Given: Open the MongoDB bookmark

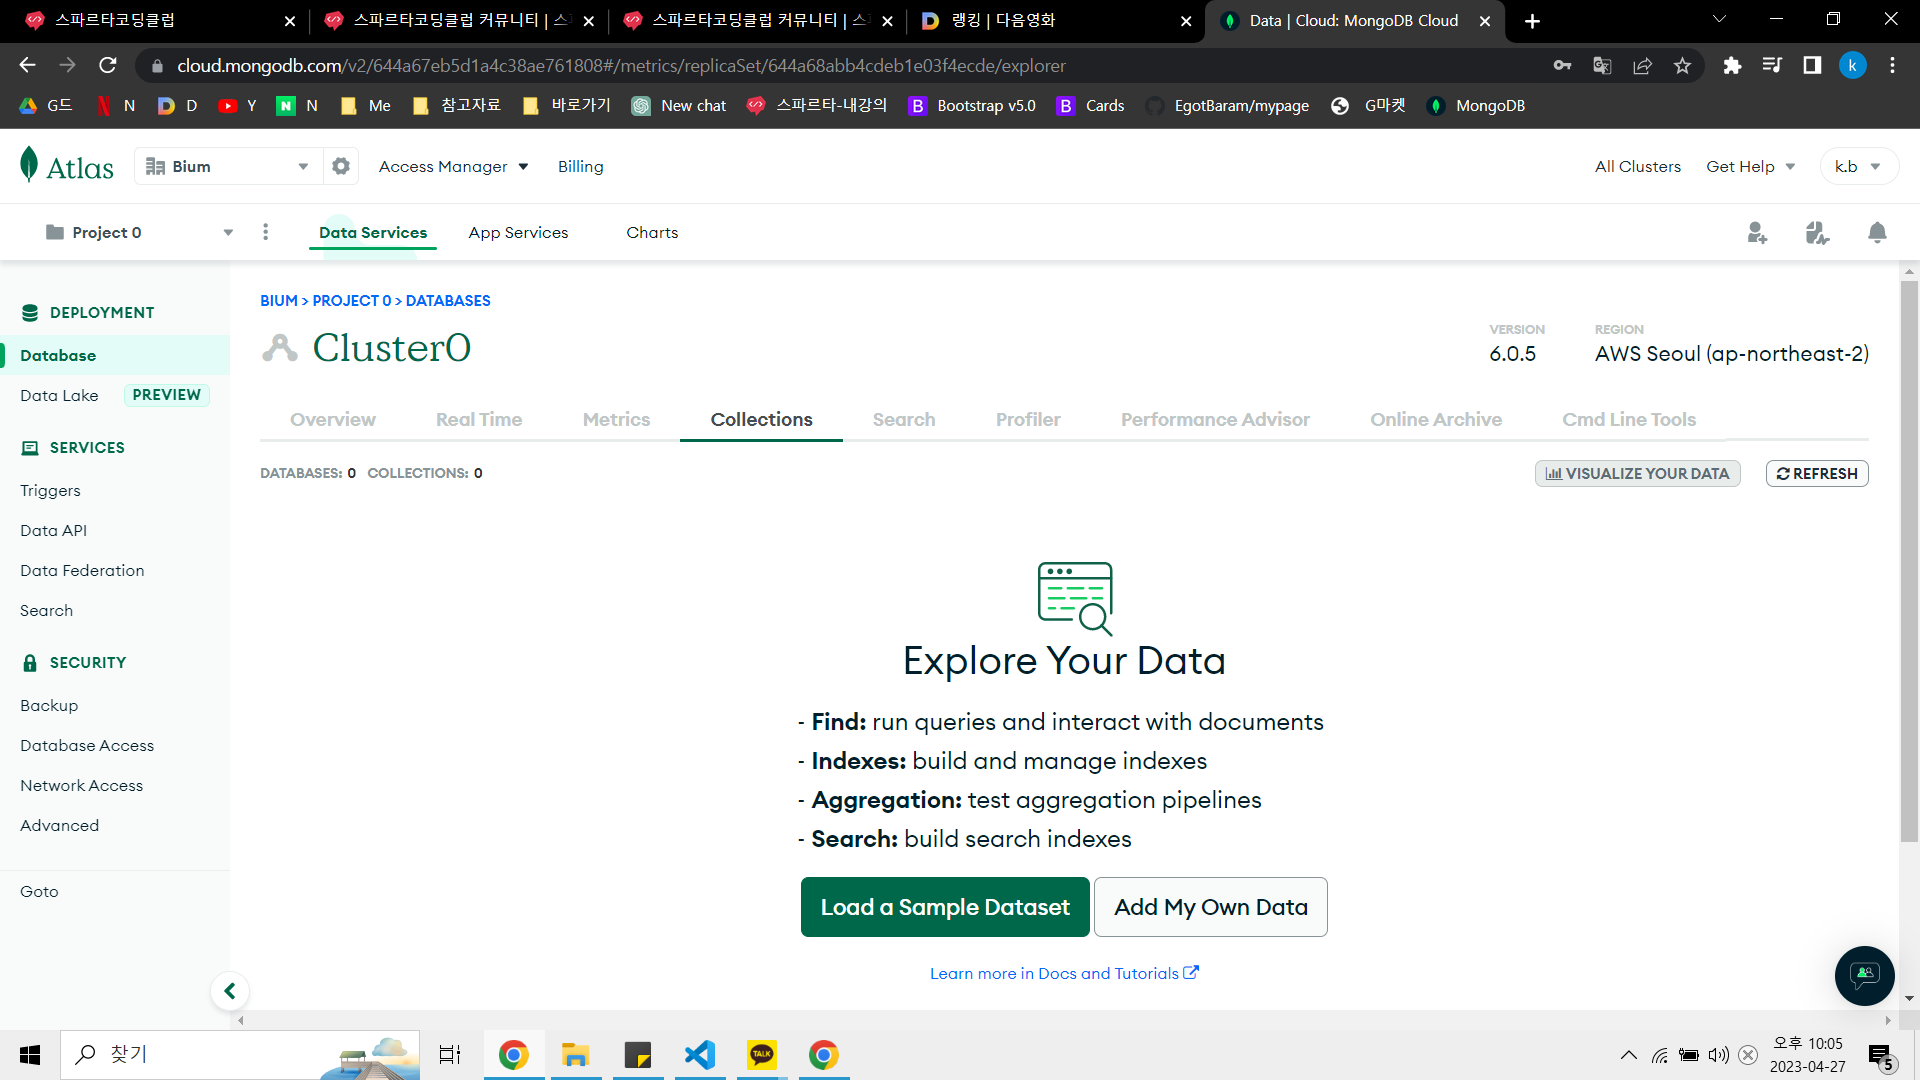Looking at the screenshot, I should coord(1475,106).
